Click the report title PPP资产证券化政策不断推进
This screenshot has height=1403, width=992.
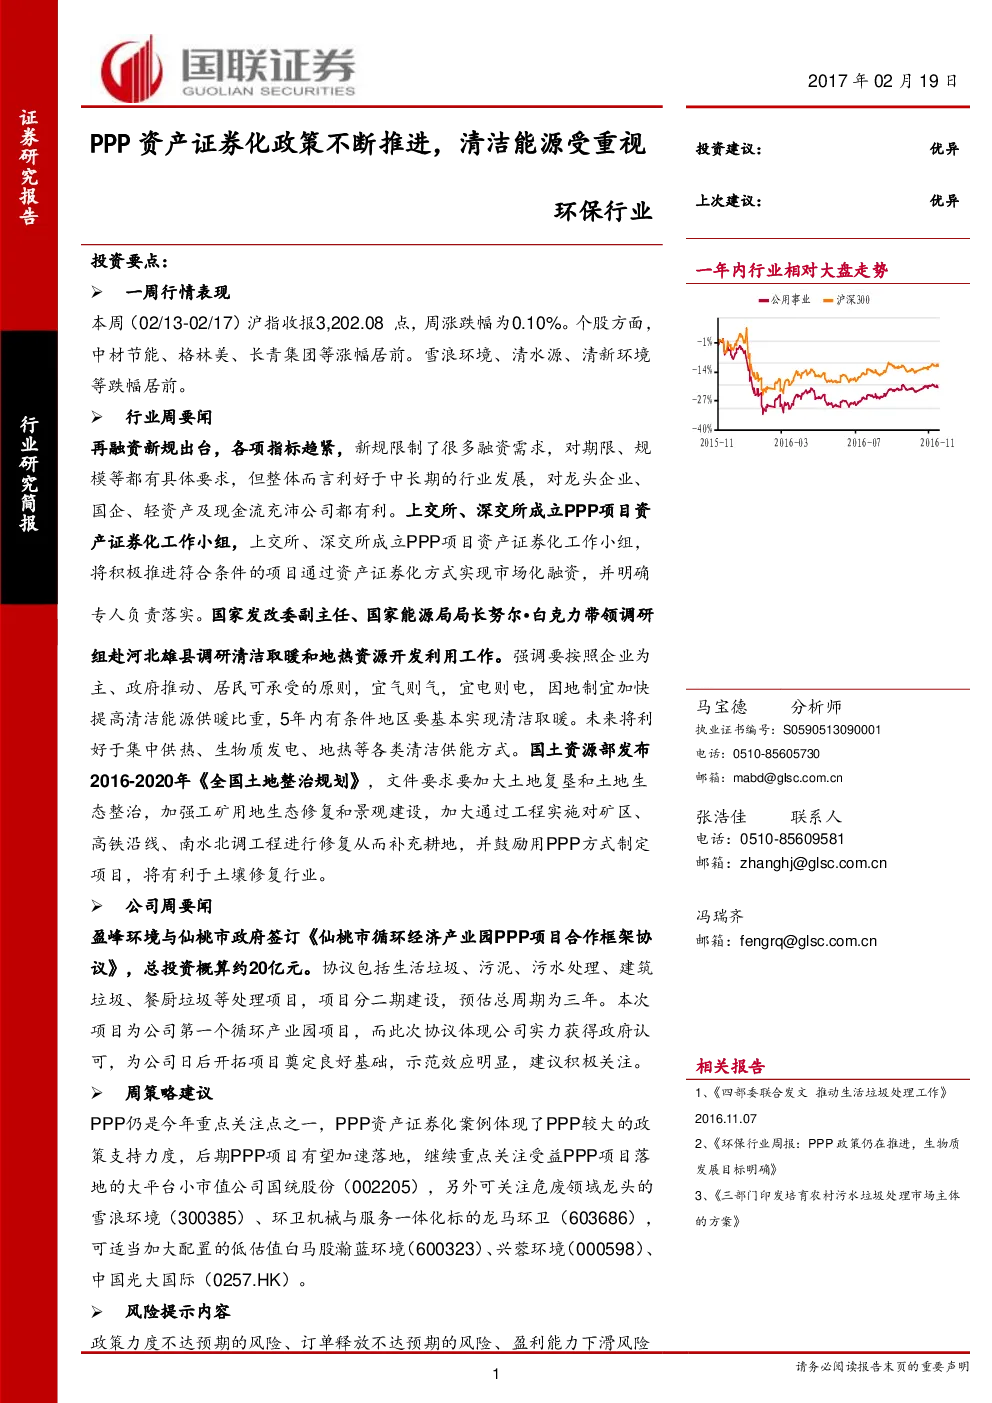[368, 144]
